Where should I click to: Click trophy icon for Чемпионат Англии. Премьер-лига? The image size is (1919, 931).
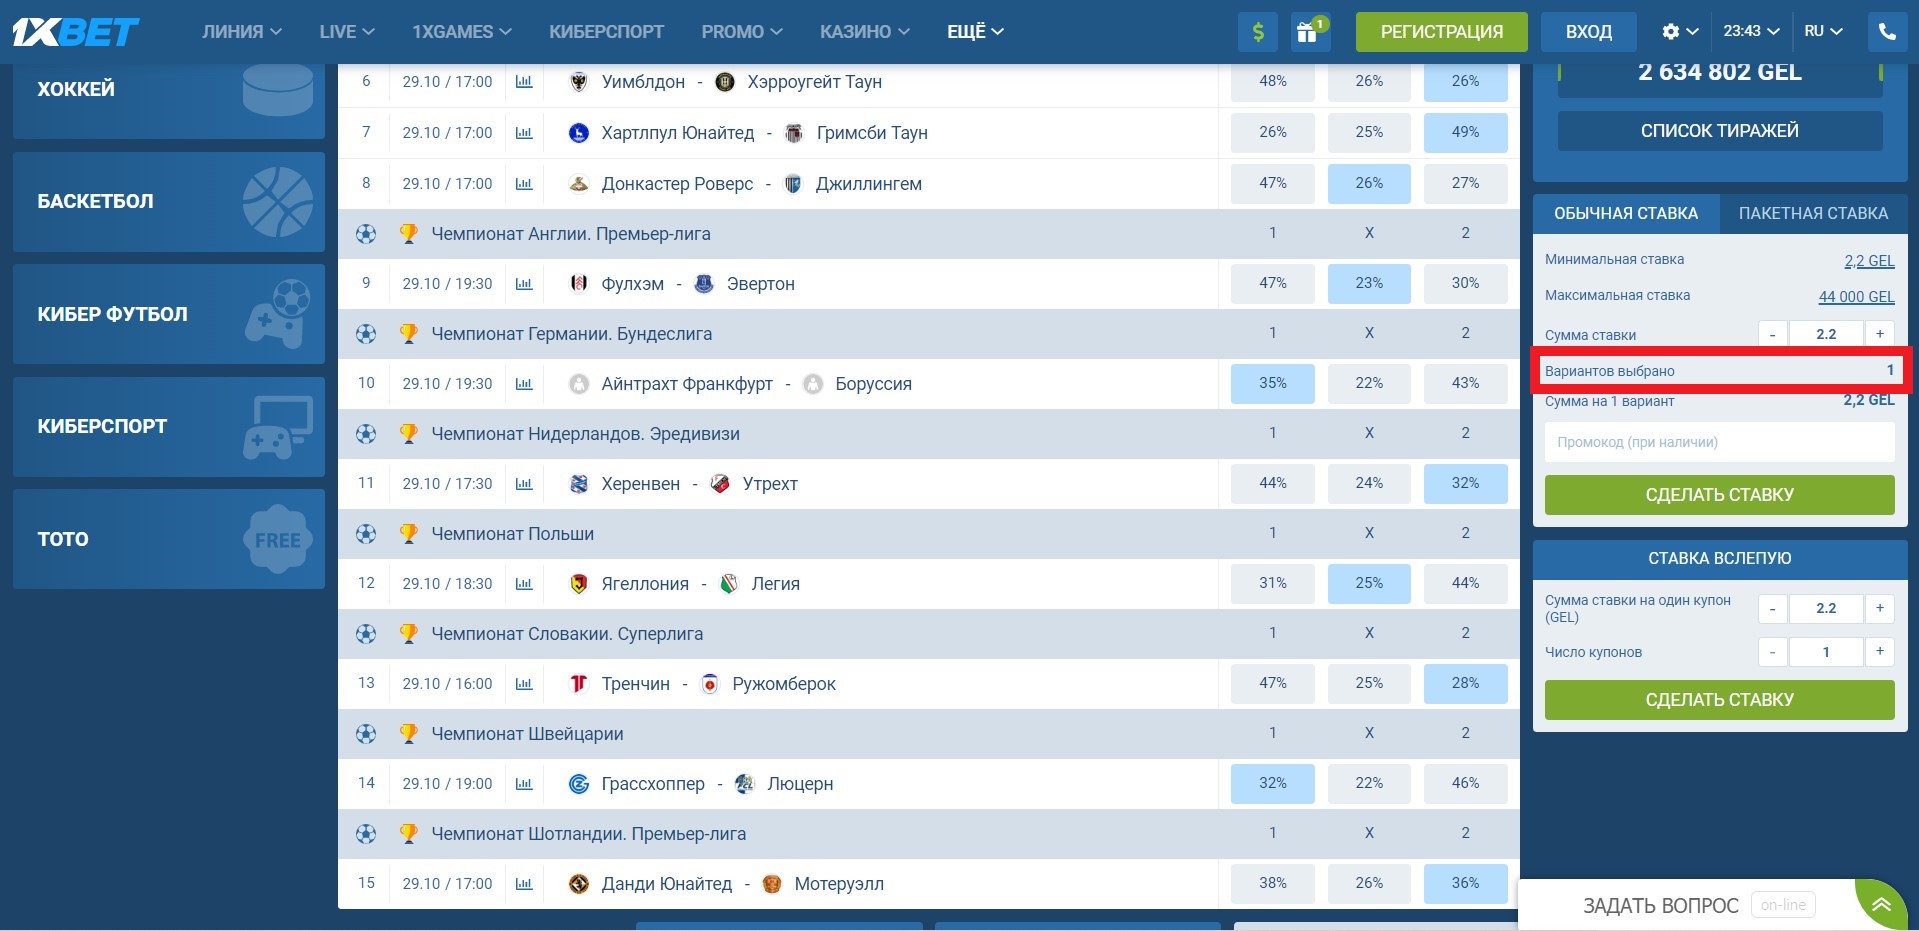(408, 234)
